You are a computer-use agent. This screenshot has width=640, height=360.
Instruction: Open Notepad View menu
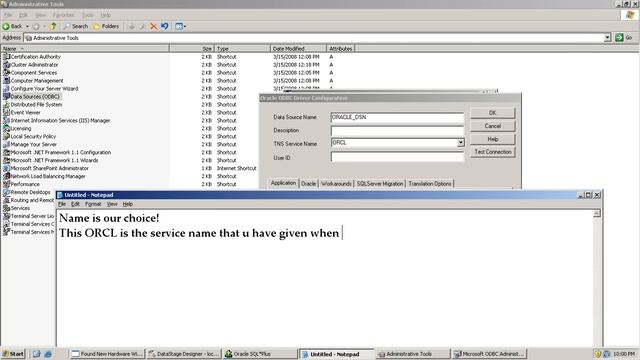point(112,204)
